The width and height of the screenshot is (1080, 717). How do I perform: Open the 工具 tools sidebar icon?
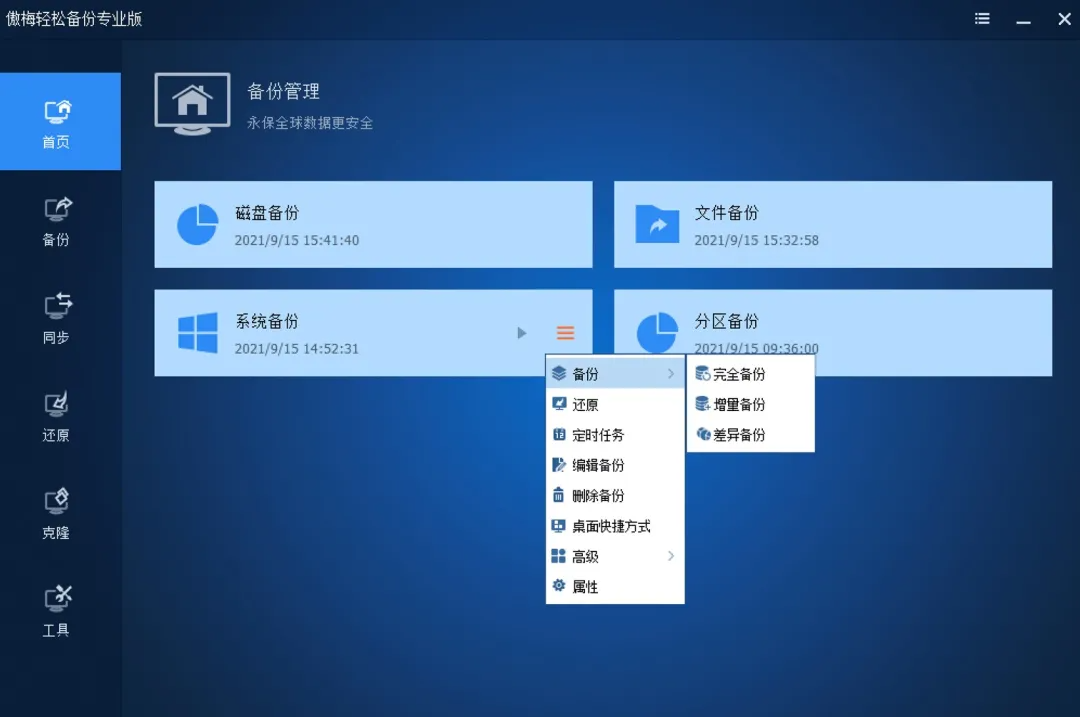point(57,598)
